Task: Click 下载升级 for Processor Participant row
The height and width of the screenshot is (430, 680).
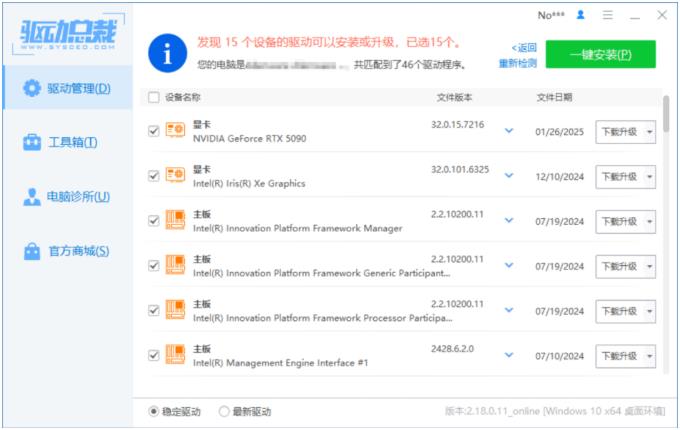Action: point(620,311)
